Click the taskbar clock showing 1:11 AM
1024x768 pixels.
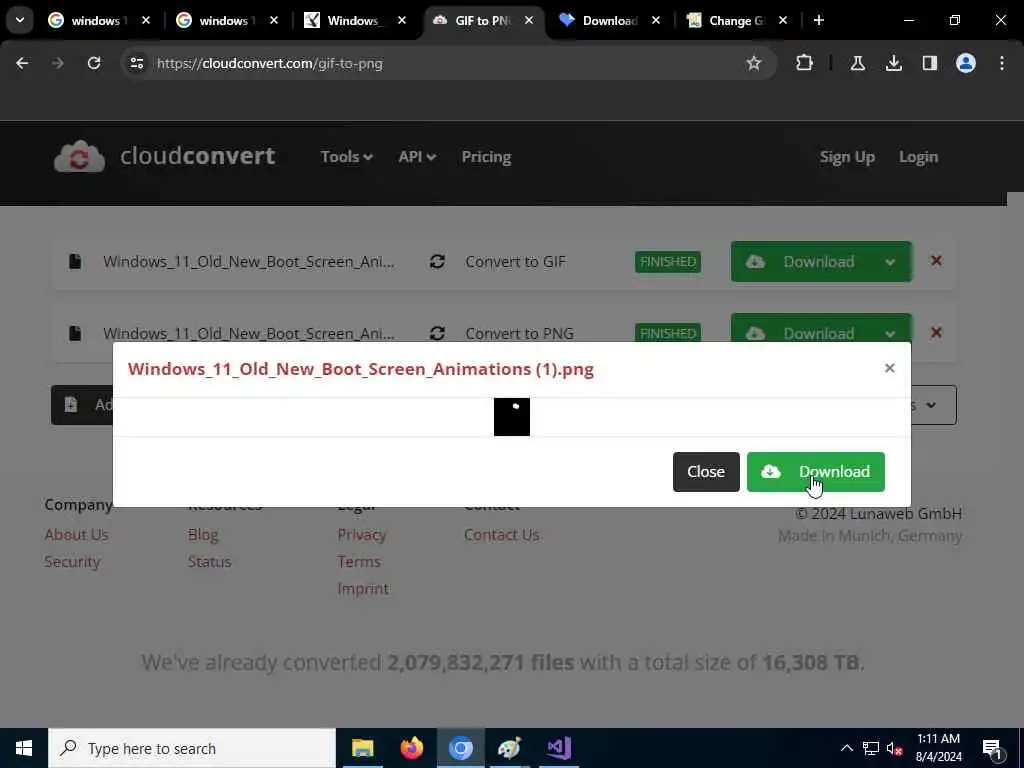tap(938, 748)
